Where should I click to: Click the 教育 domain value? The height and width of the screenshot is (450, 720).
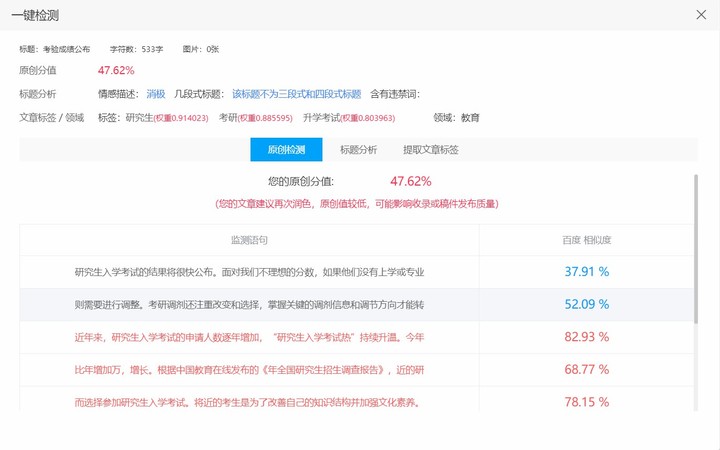[x=470, y=118]
